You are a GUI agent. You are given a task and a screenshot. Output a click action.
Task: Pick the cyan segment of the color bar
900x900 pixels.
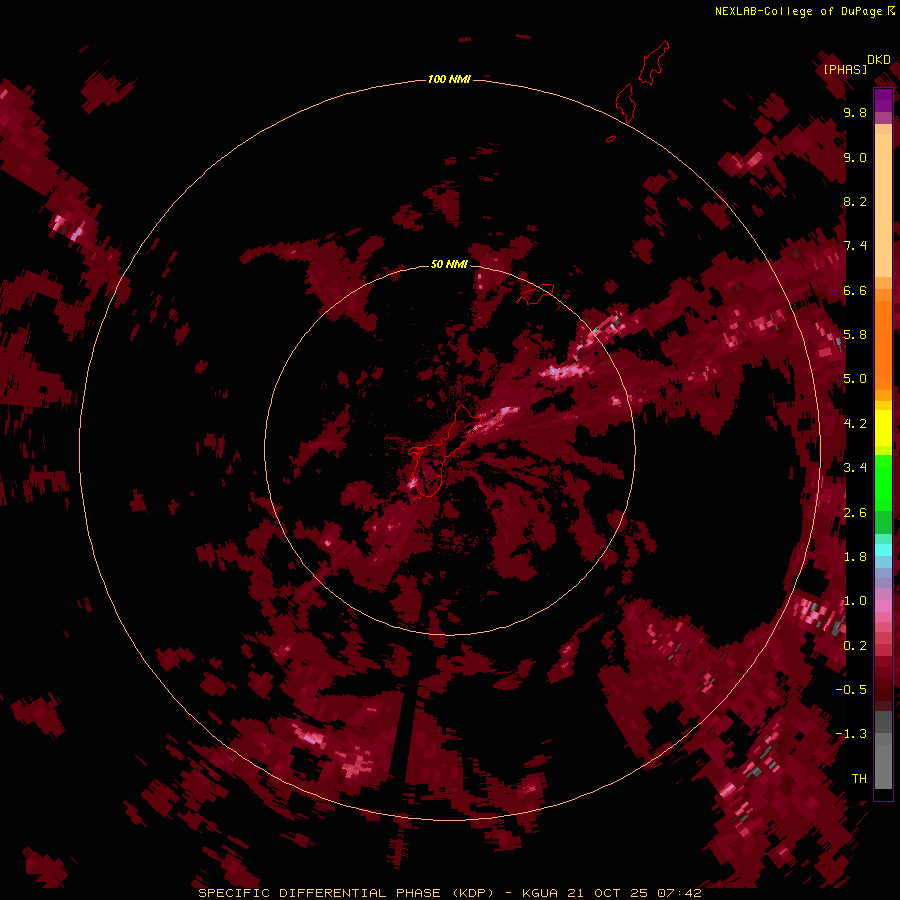click(x=883, y=550)
